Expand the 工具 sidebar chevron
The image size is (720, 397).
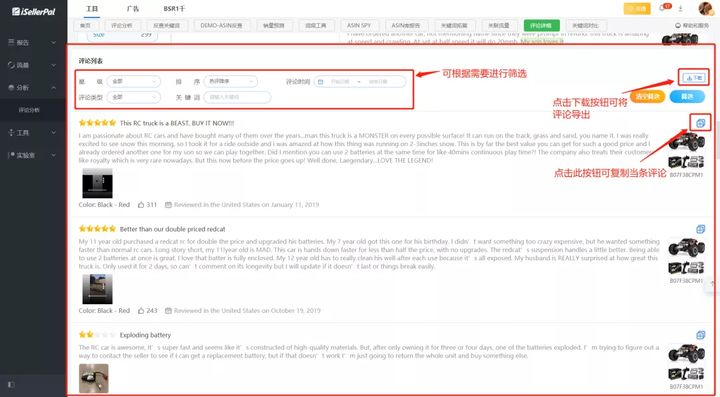[x=53, y=132]
